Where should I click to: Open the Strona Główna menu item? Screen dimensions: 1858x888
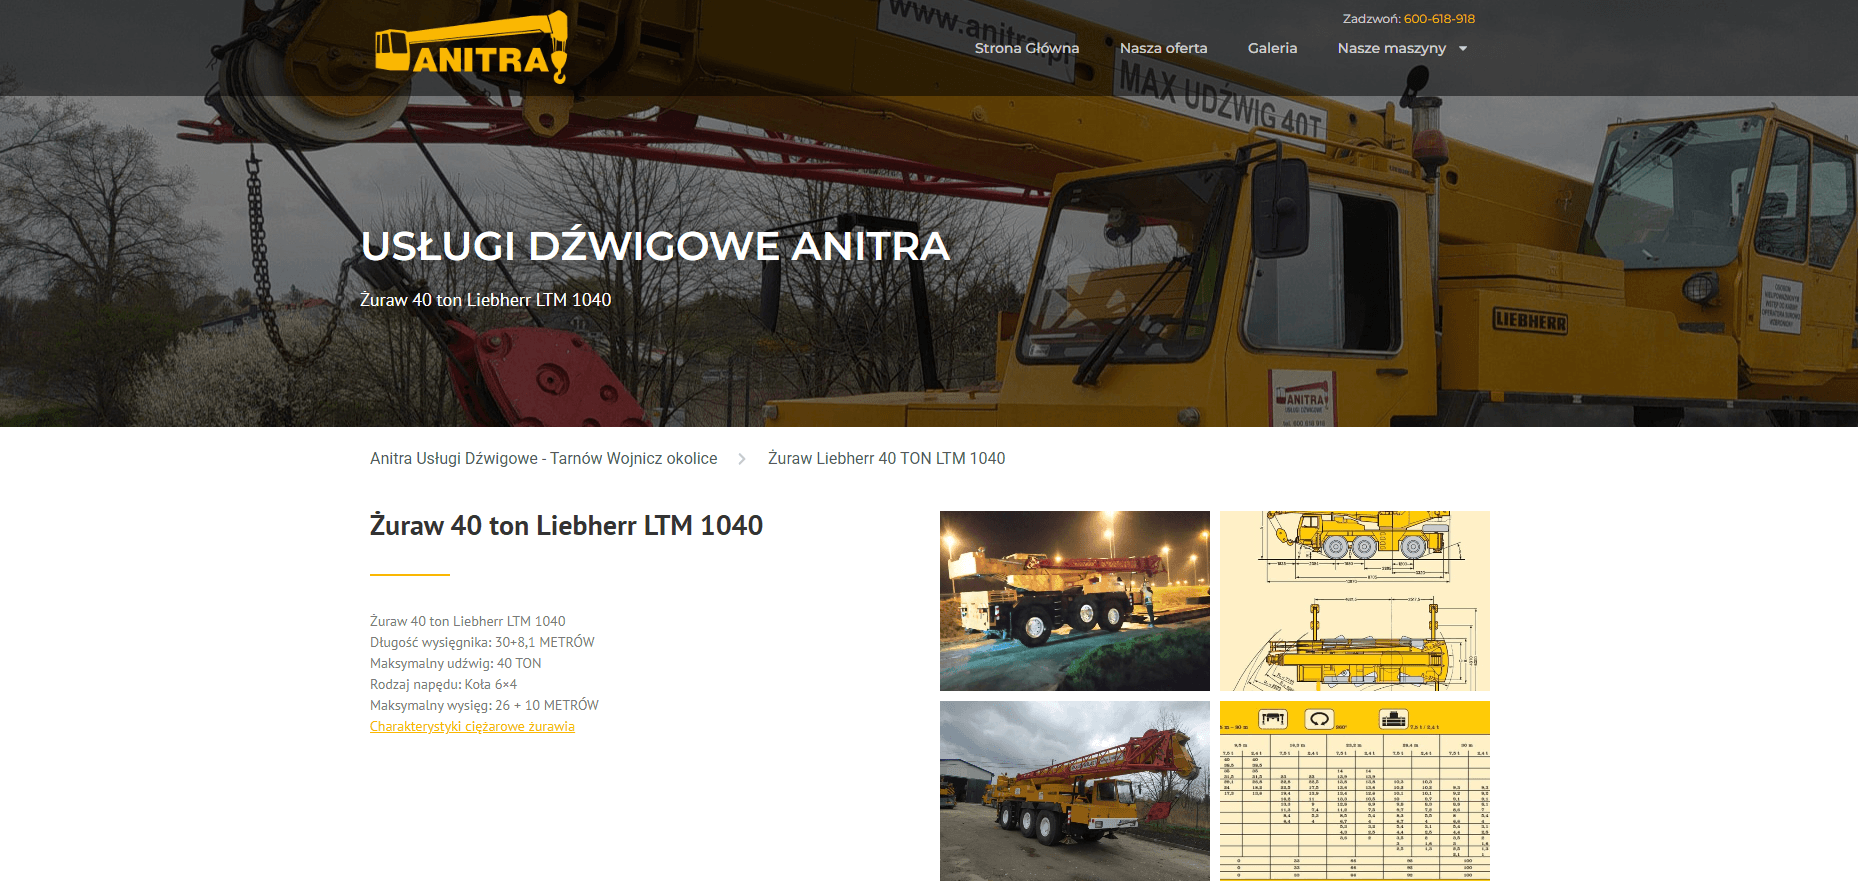1027,48
